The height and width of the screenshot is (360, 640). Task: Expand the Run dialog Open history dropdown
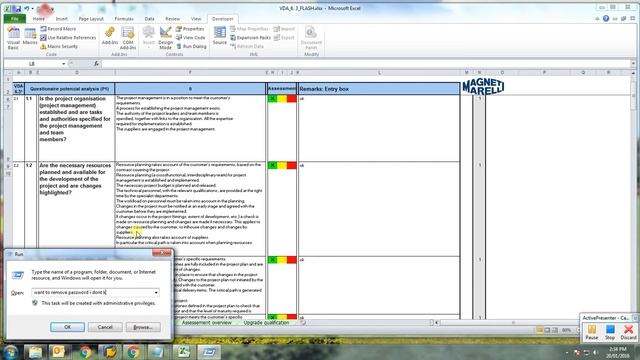tap(156, 292)
